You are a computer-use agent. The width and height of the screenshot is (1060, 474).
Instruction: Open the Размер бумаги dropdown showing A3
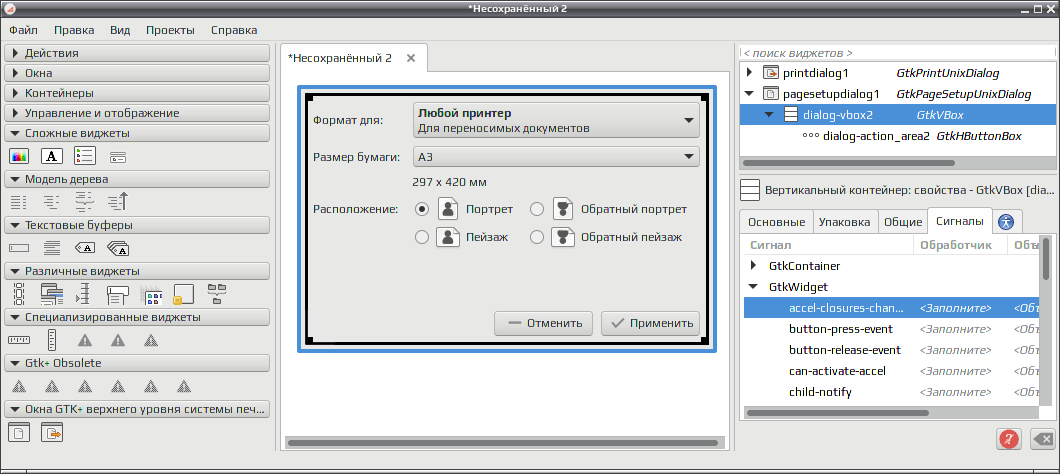[556, 157]
